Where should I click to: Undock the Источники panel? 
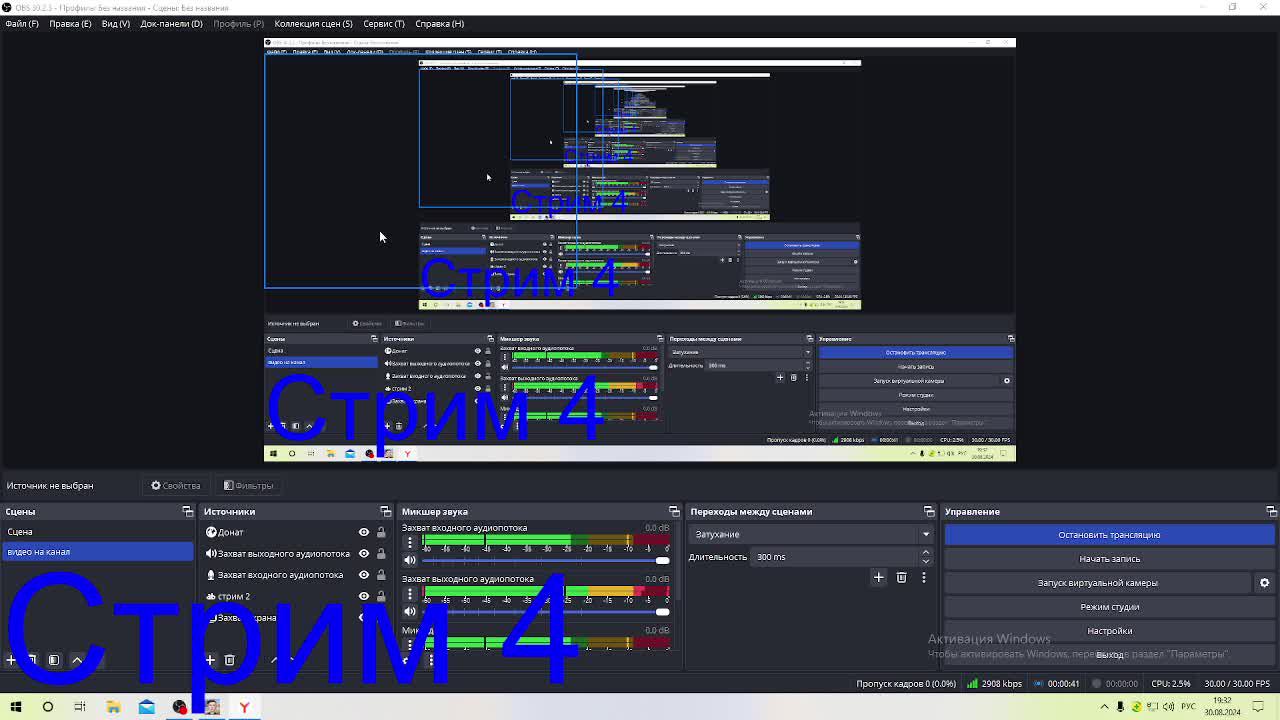[x=386, y=512]
